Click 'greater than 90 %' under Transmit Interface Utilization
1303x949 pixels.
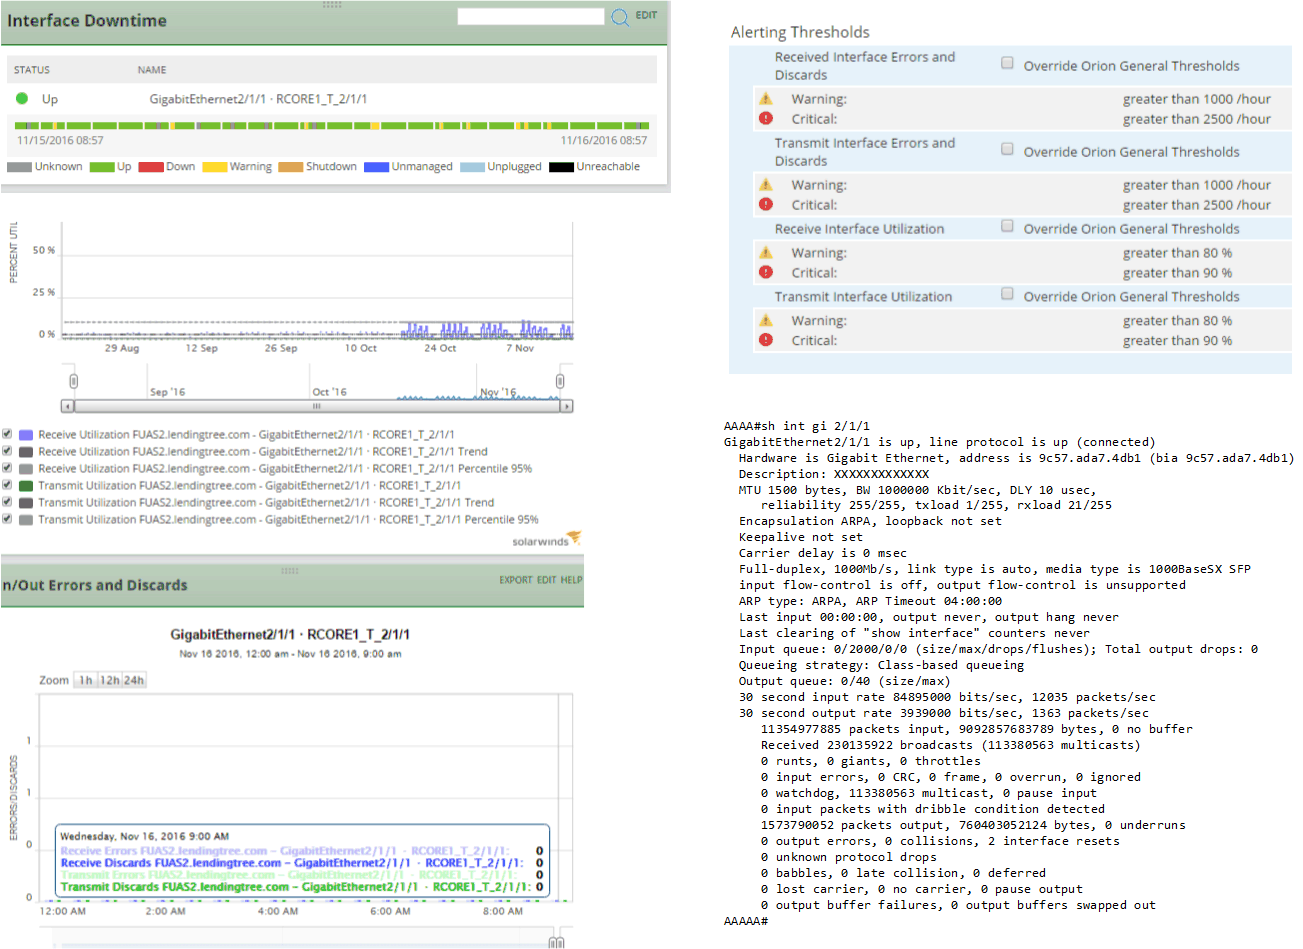click(x=1177, y=341)
